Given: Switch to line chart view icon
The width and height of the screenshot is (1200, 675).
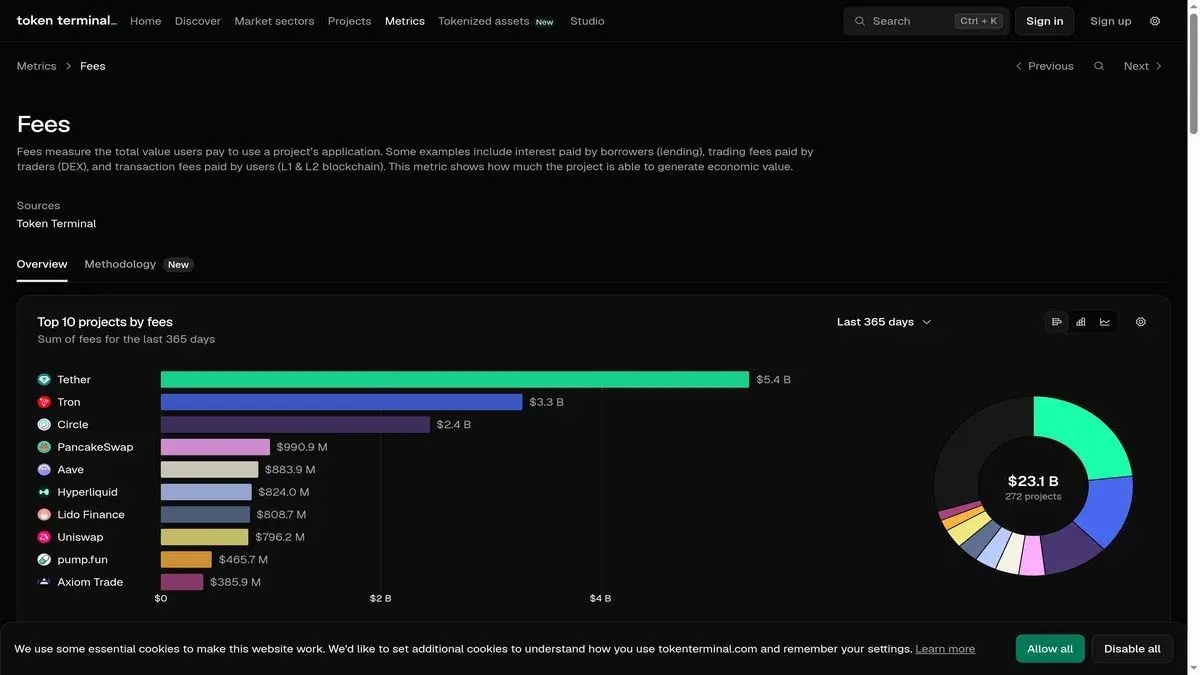Looking at the screenshot, I should [1105, 322].
